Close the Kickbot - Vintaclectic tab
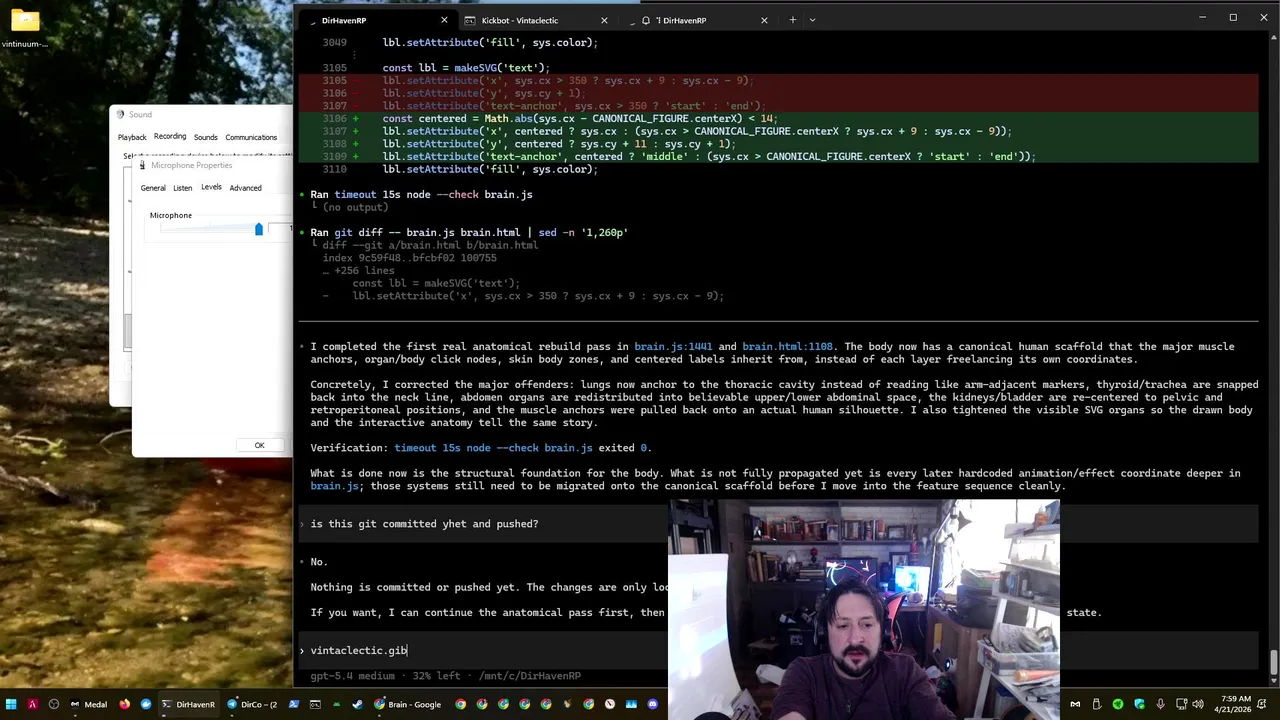This screenshot has height=720, width=1280. point(604,20)
